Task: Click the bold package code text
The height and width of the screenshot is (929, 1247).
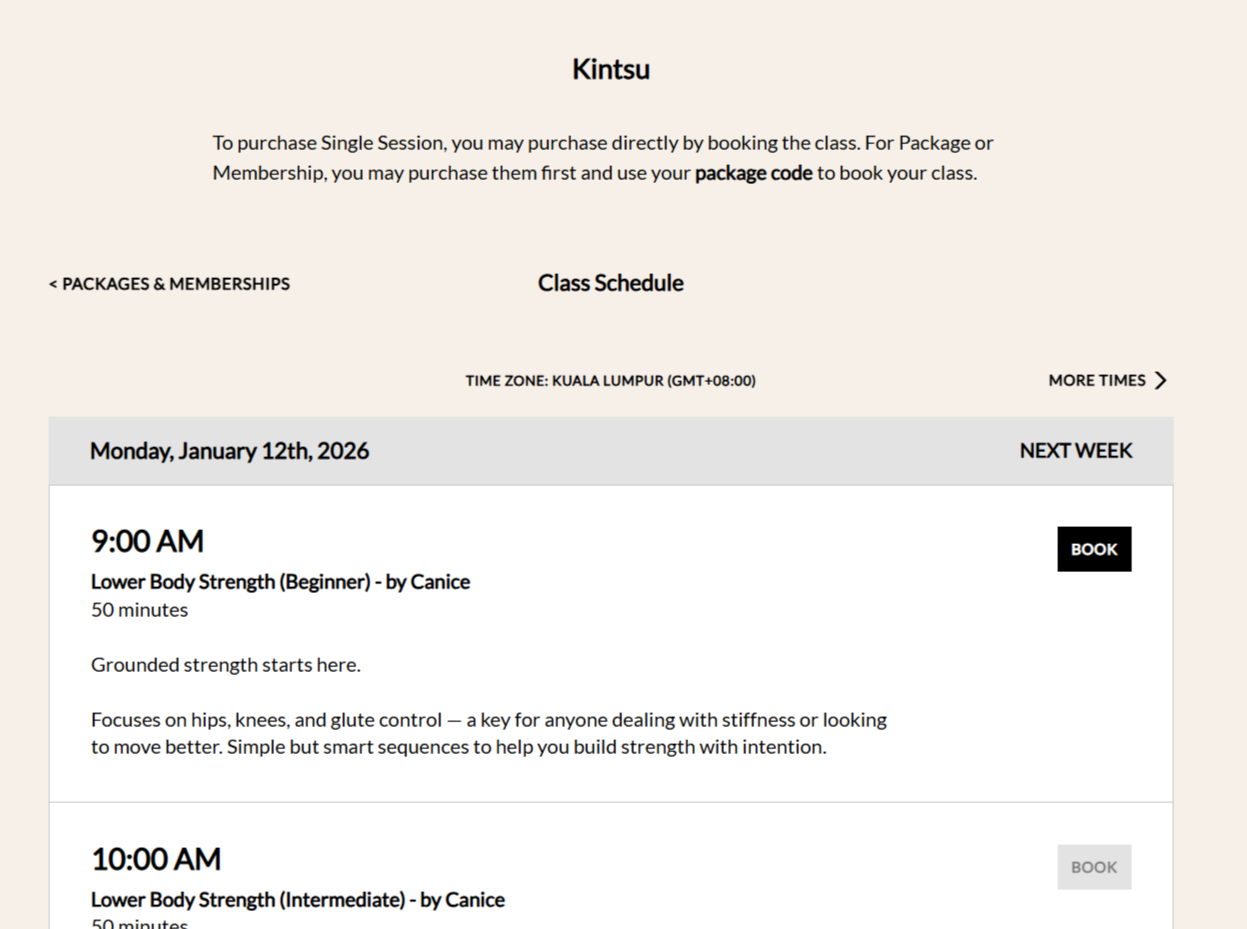Action: coord(753,173)
